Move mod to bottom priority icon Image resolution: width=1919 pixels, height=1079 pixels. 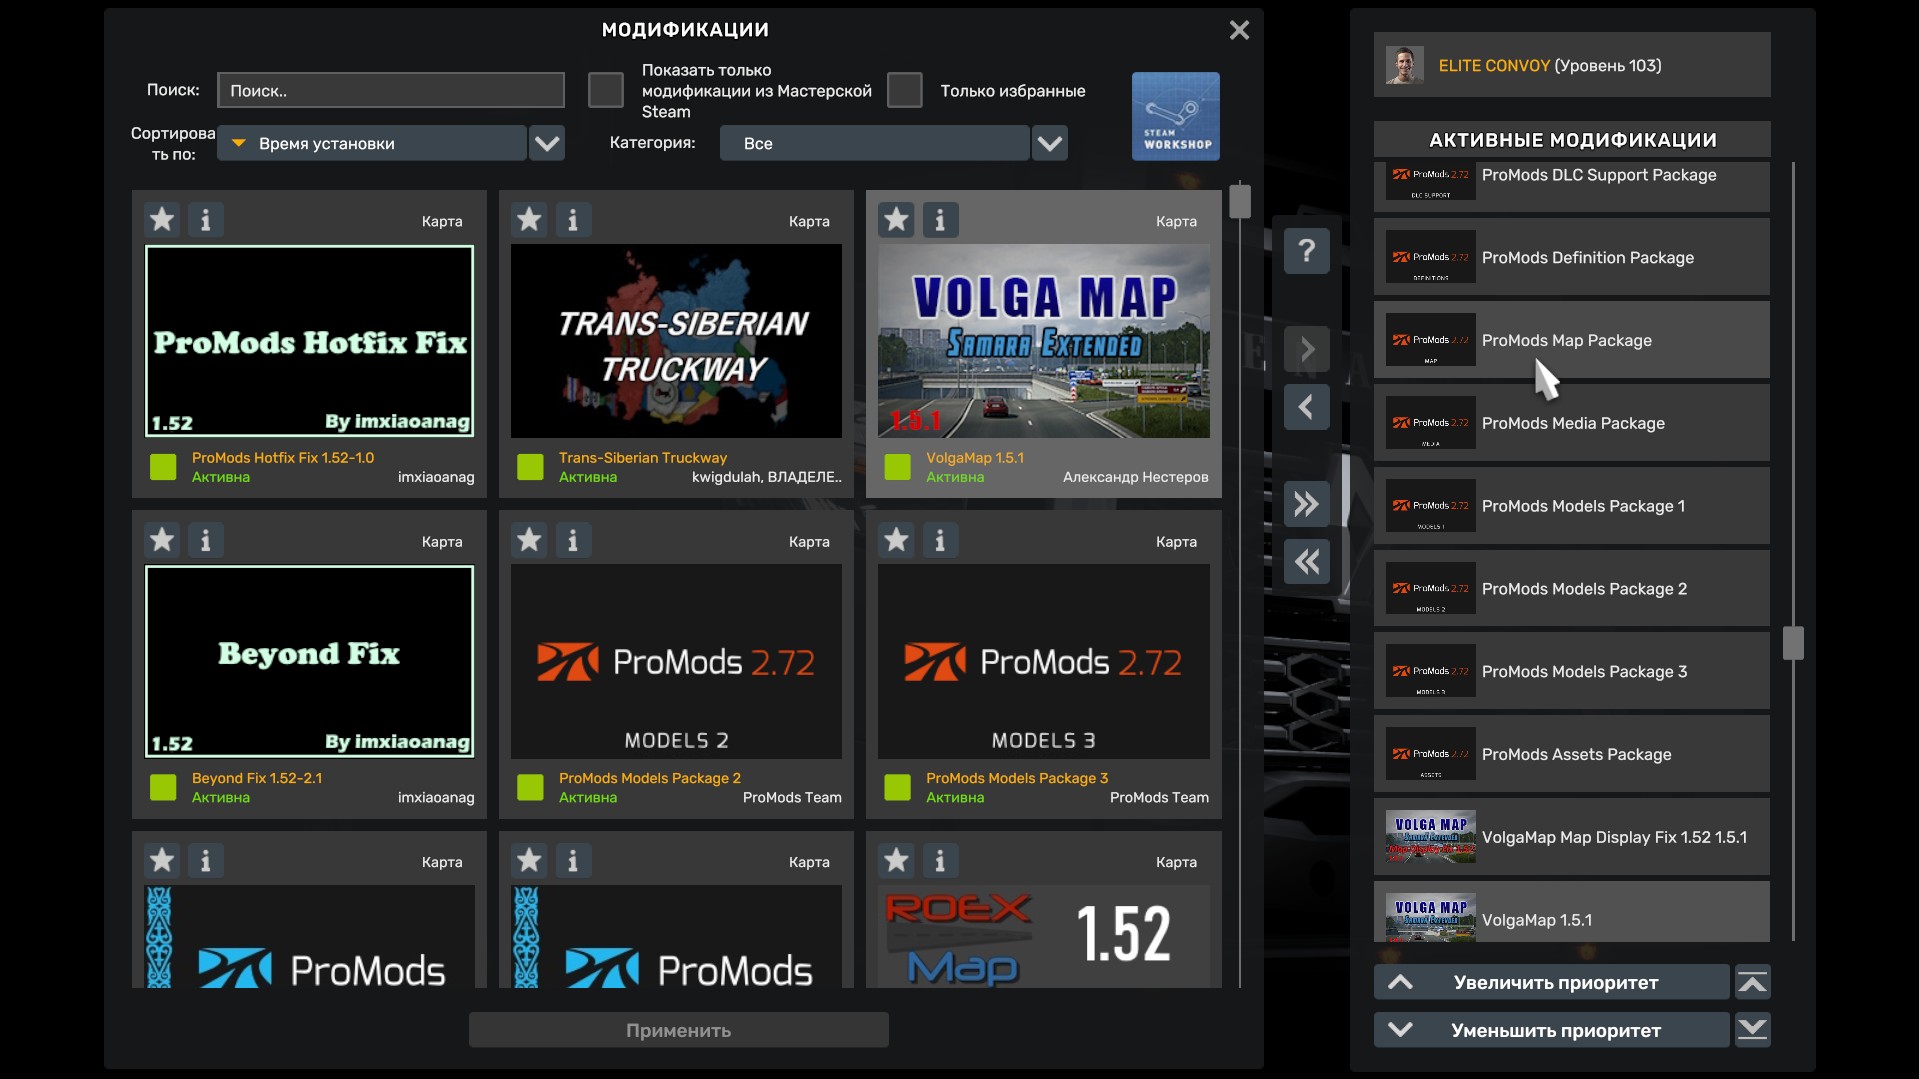pos(1752,1030)
